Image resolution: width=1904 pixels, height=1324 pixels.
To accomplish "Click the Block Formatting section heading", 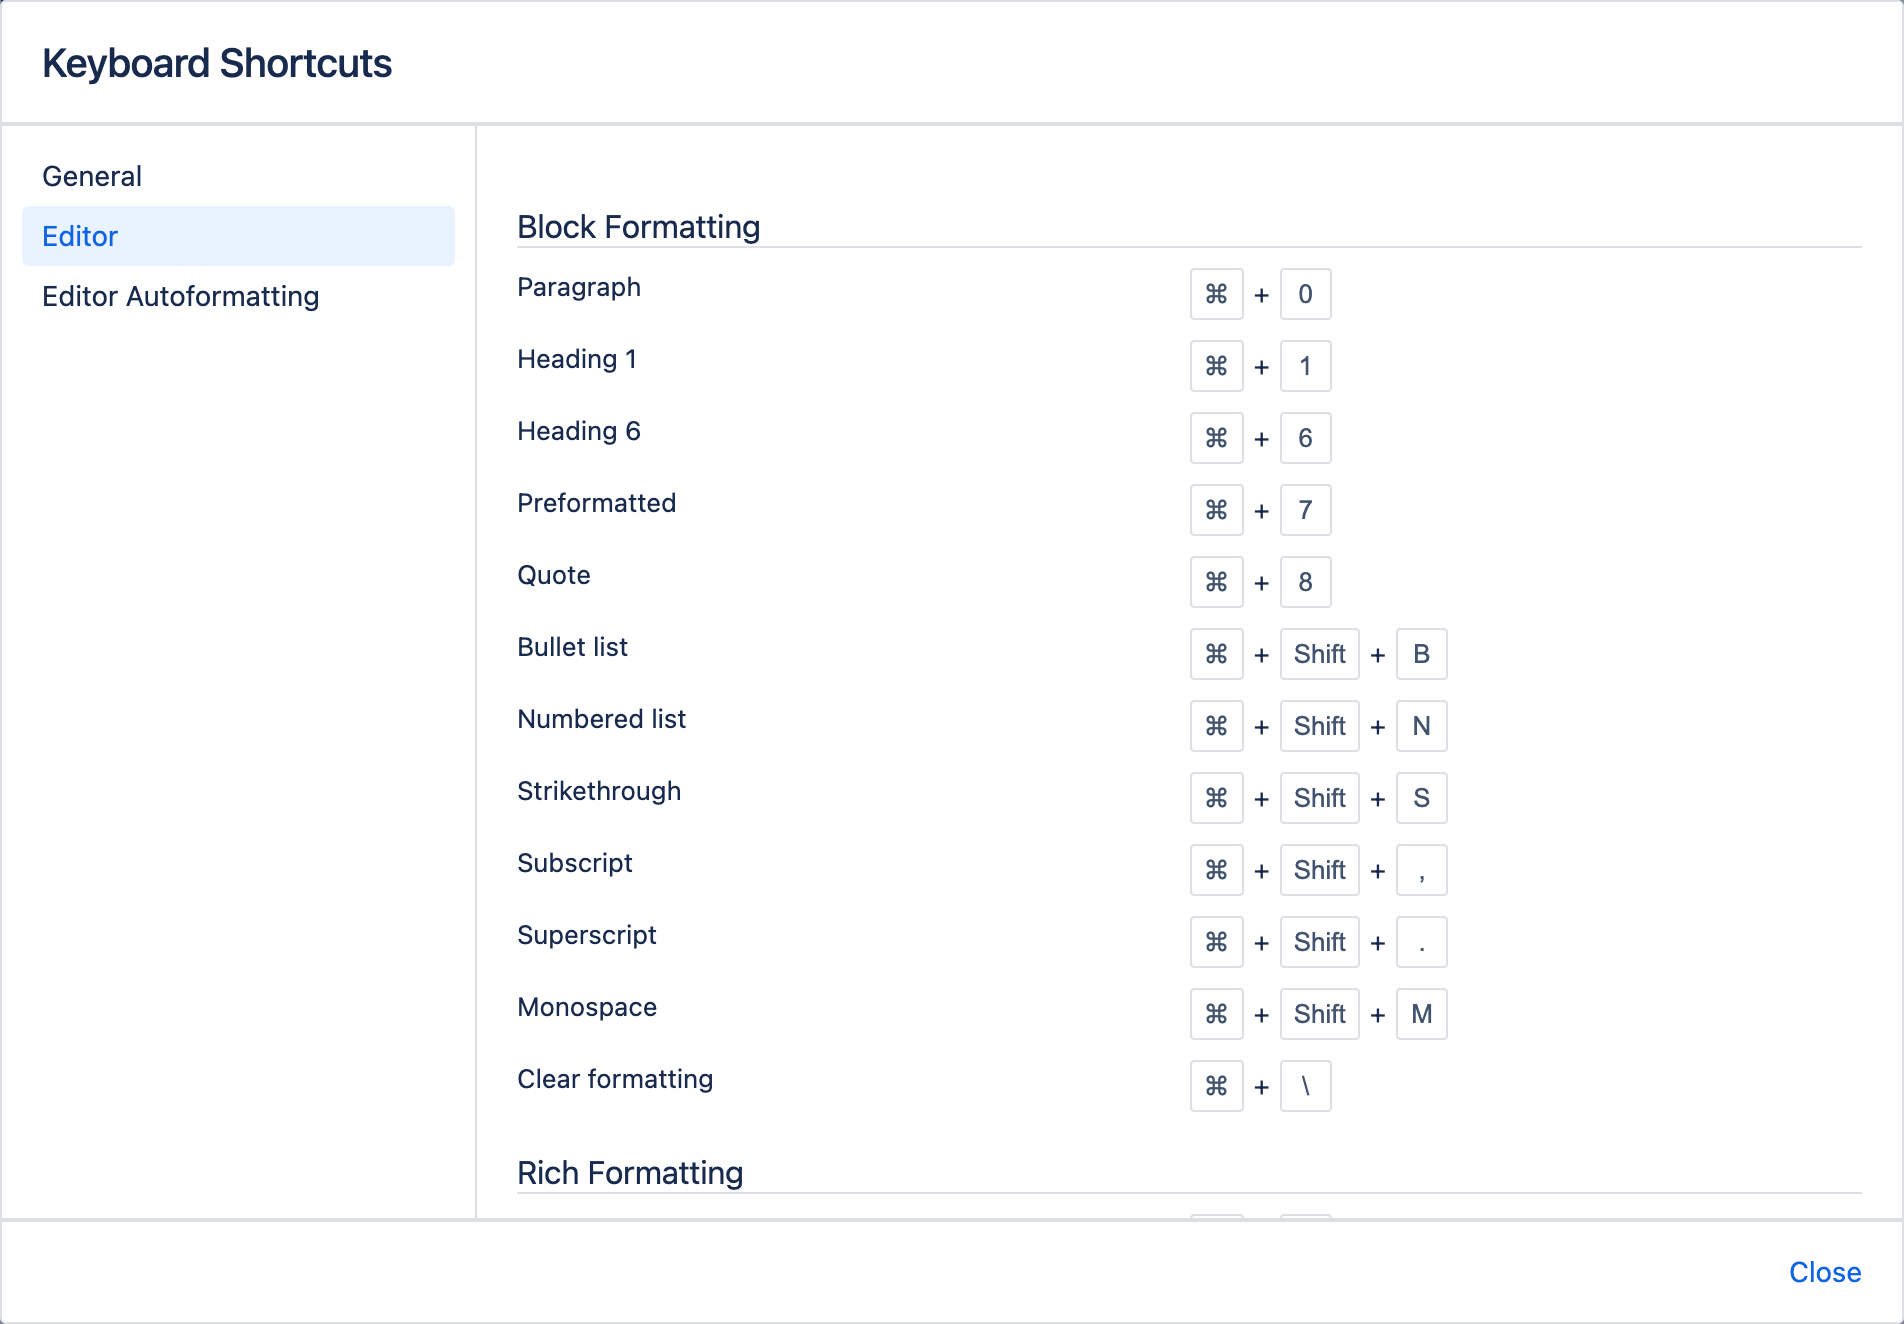I will pos(639,227).
